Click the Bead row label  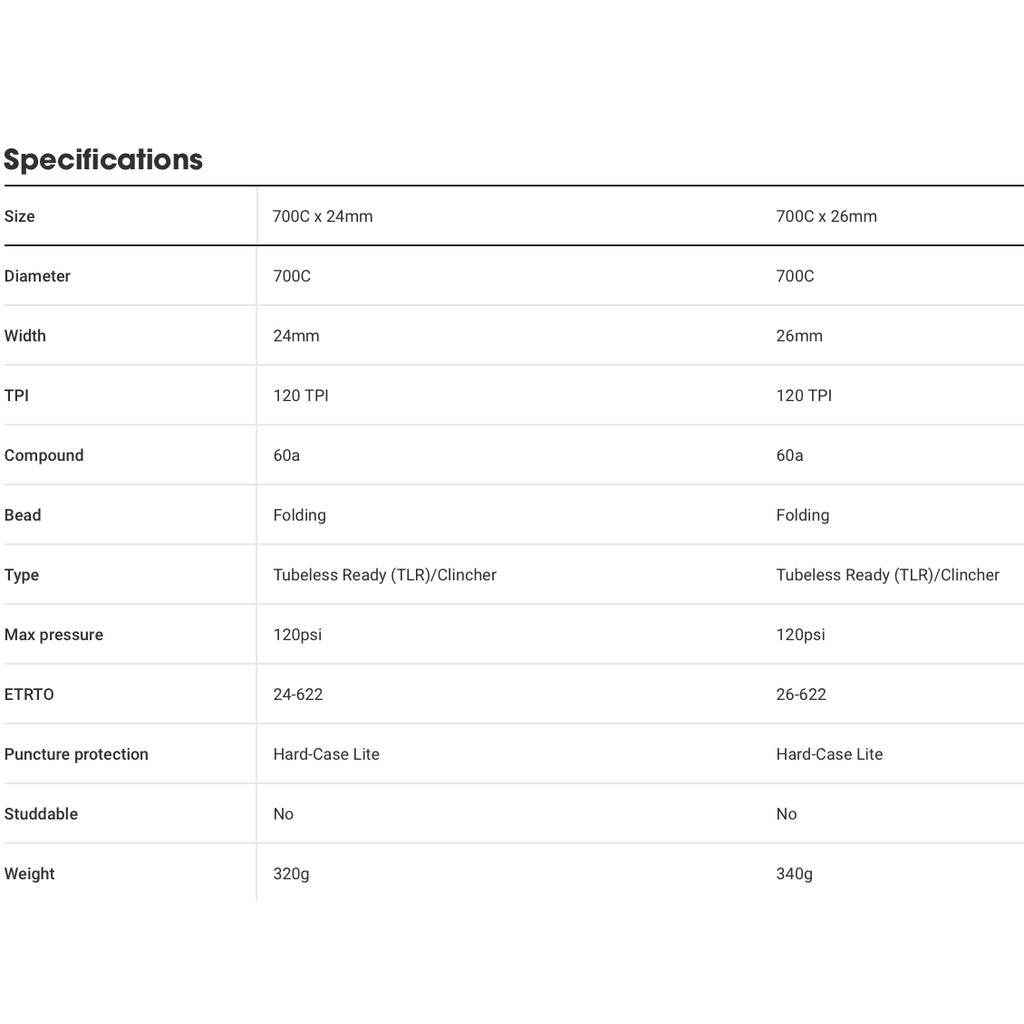coord(23,515)
